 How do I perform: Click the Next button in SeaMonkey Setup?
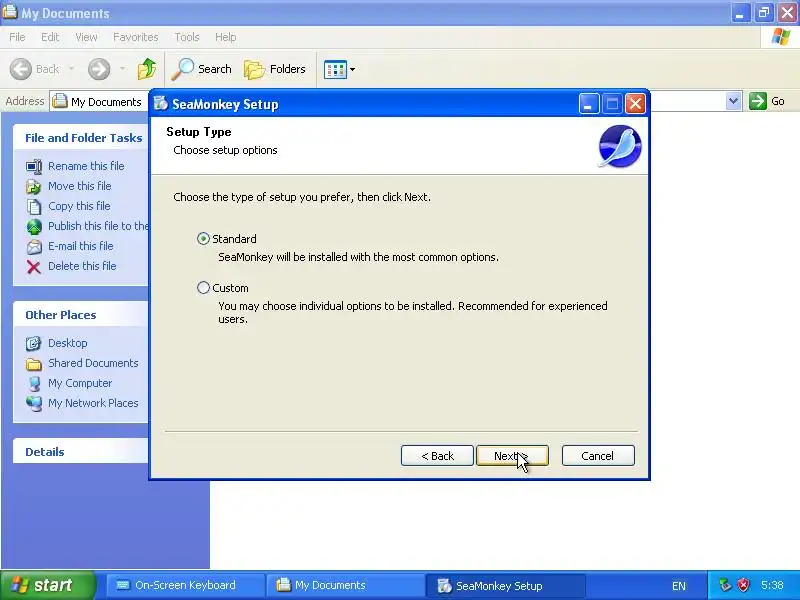(512, 456)
